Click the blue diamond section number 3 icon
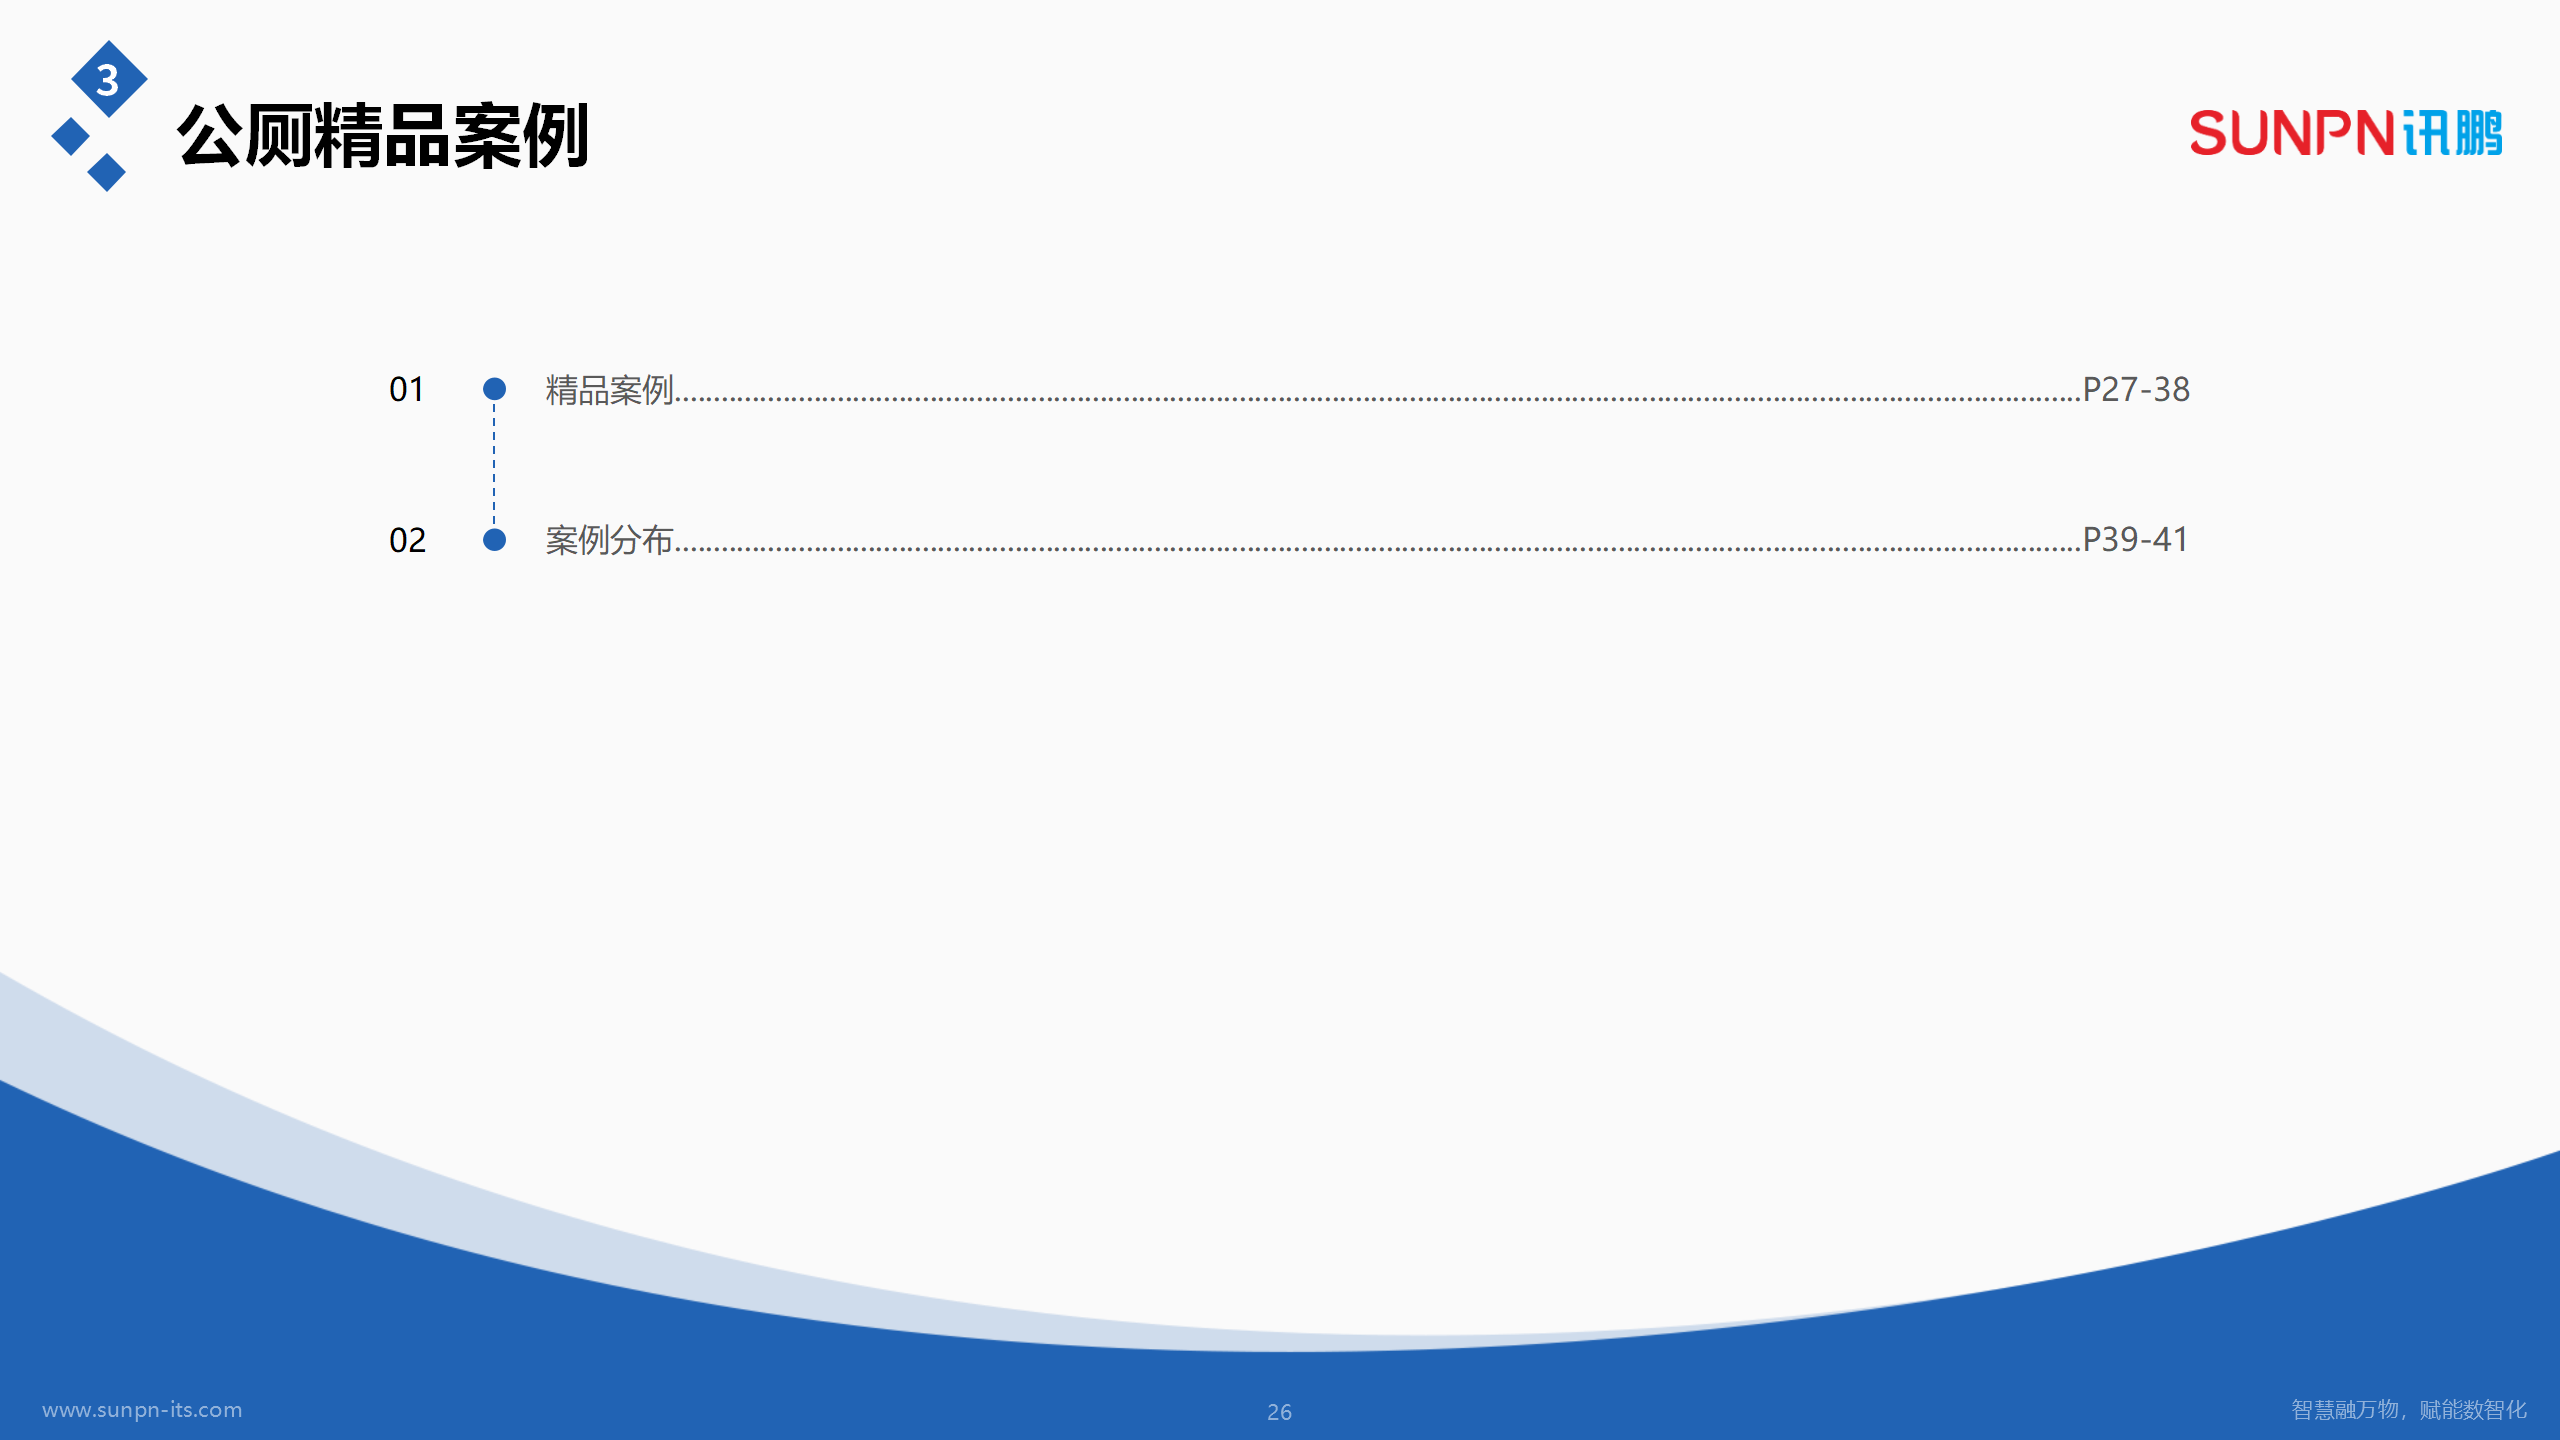 (x=107, y=80)
